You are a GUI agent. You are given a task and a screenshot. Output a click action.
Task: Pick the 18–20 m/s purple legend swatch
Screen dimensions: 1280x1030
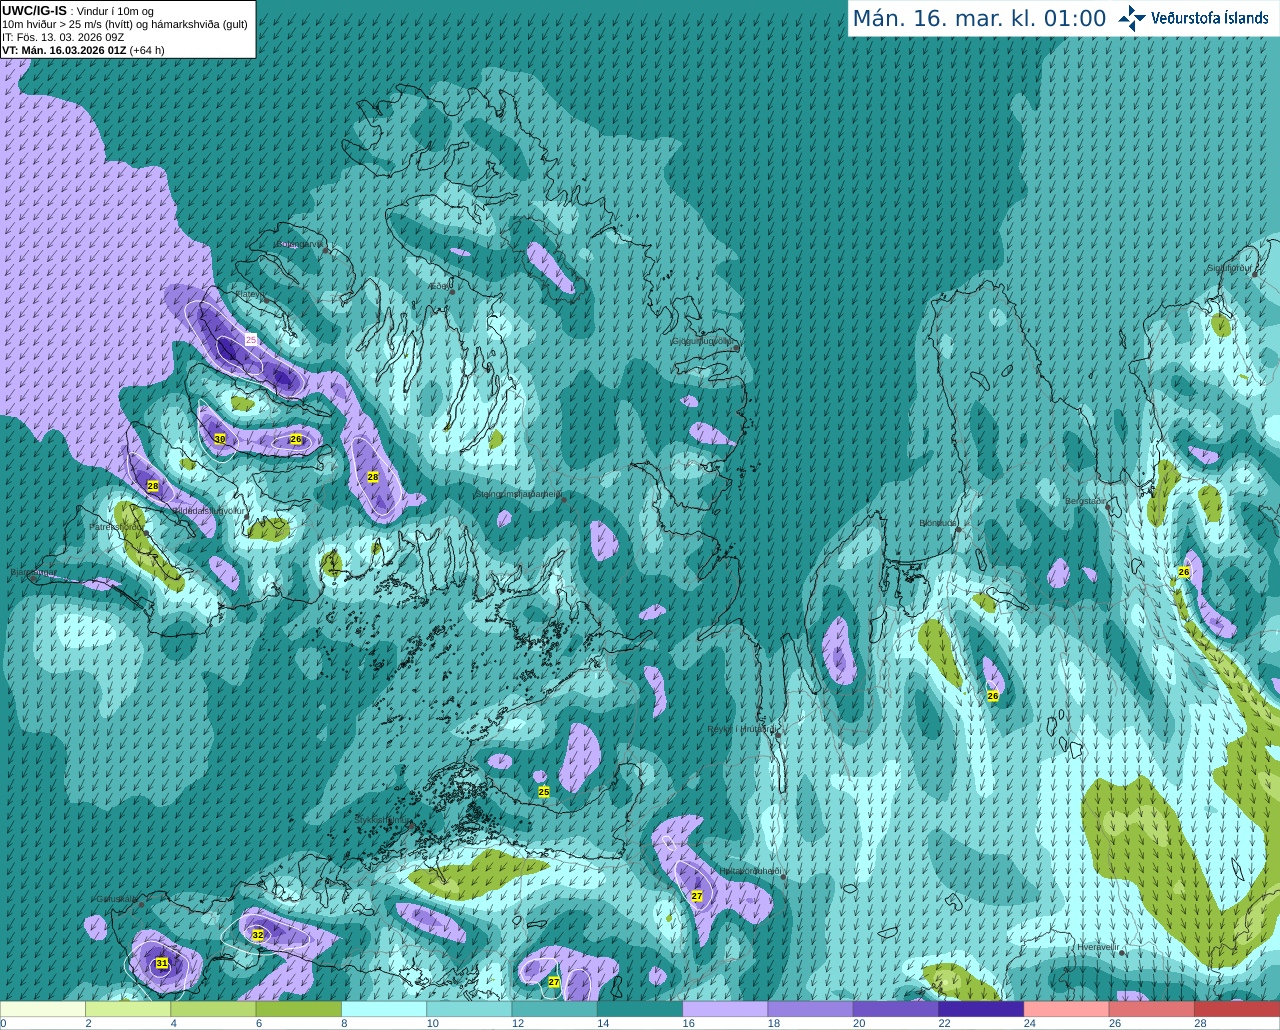(811, 1009)
